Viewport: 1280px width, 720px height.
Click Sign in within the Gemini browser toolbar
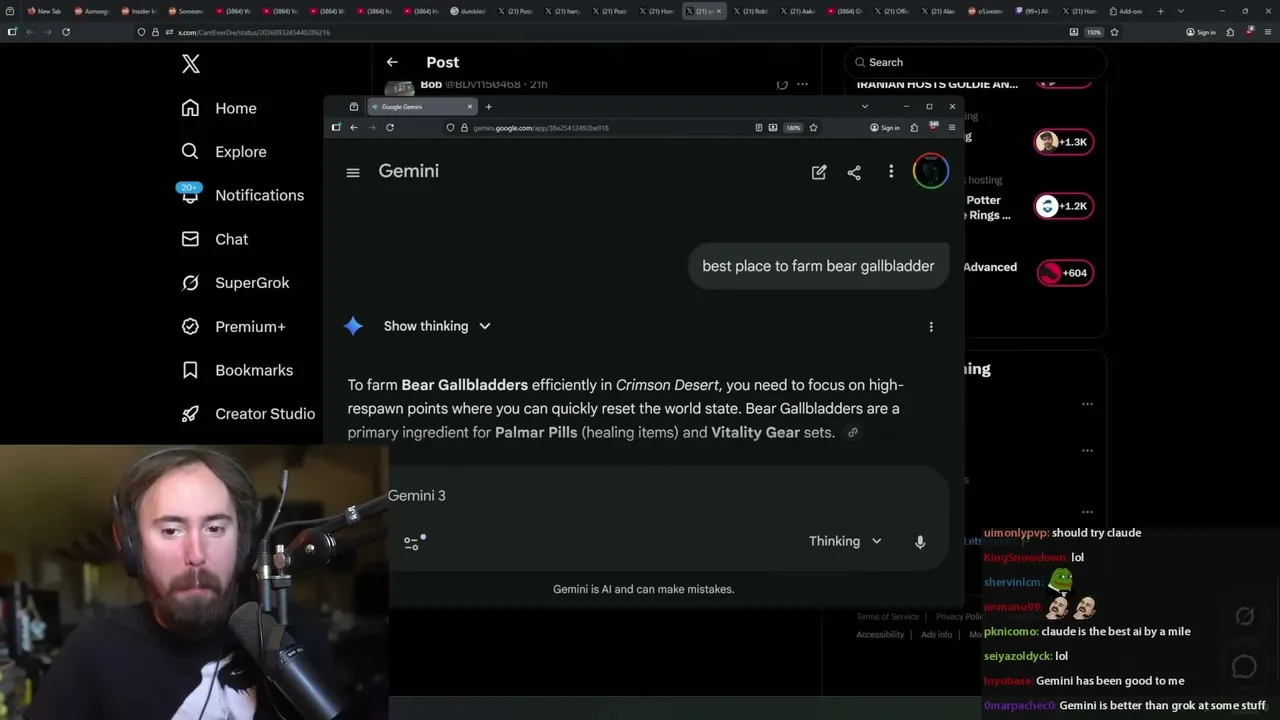885,128
